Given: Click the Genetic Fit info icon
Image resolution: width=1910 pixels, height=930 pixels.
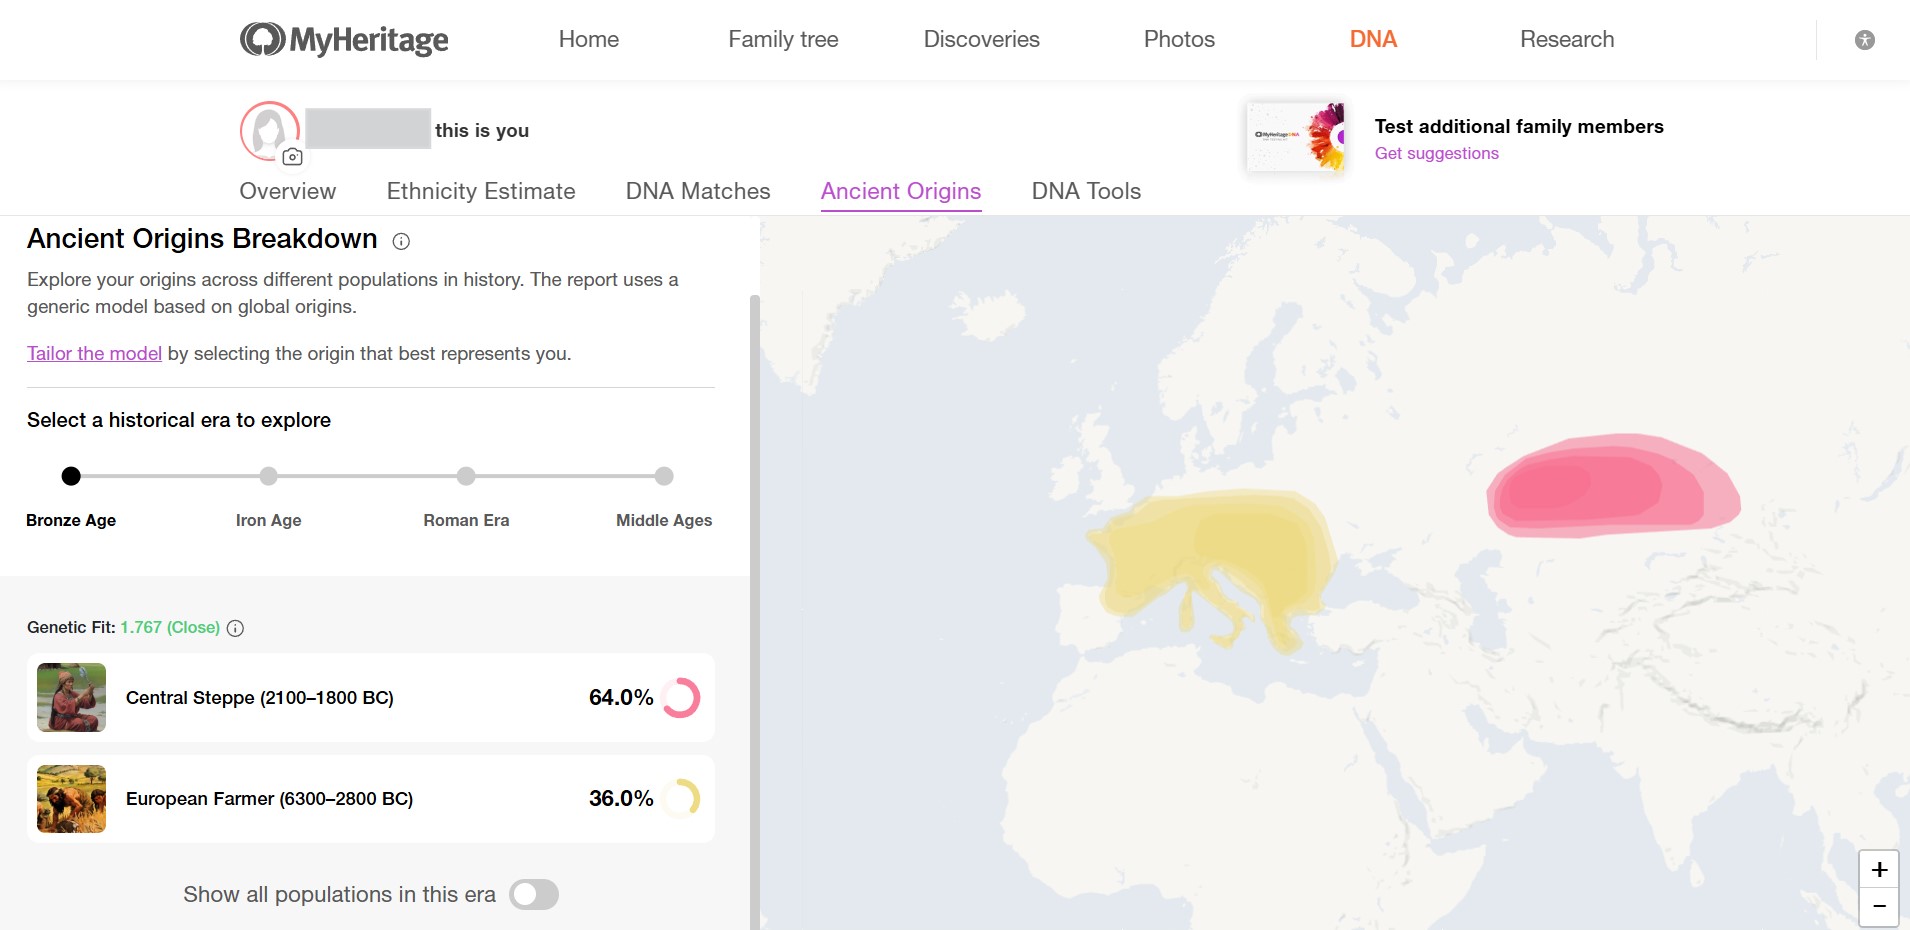Looking at the screenshot, I should click(235, 628).
